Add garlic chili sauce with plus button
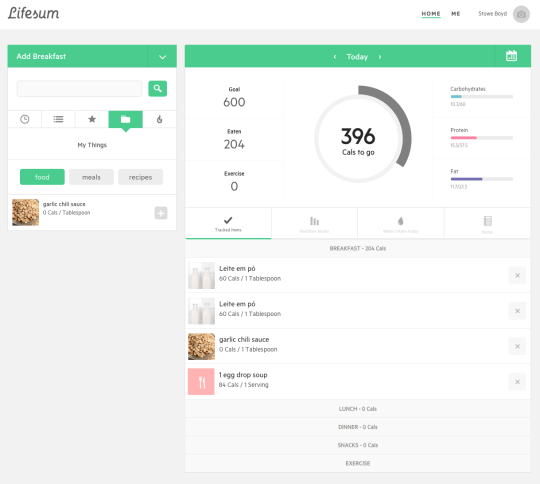This screenshot has width=540, height=484. (161, 213)
